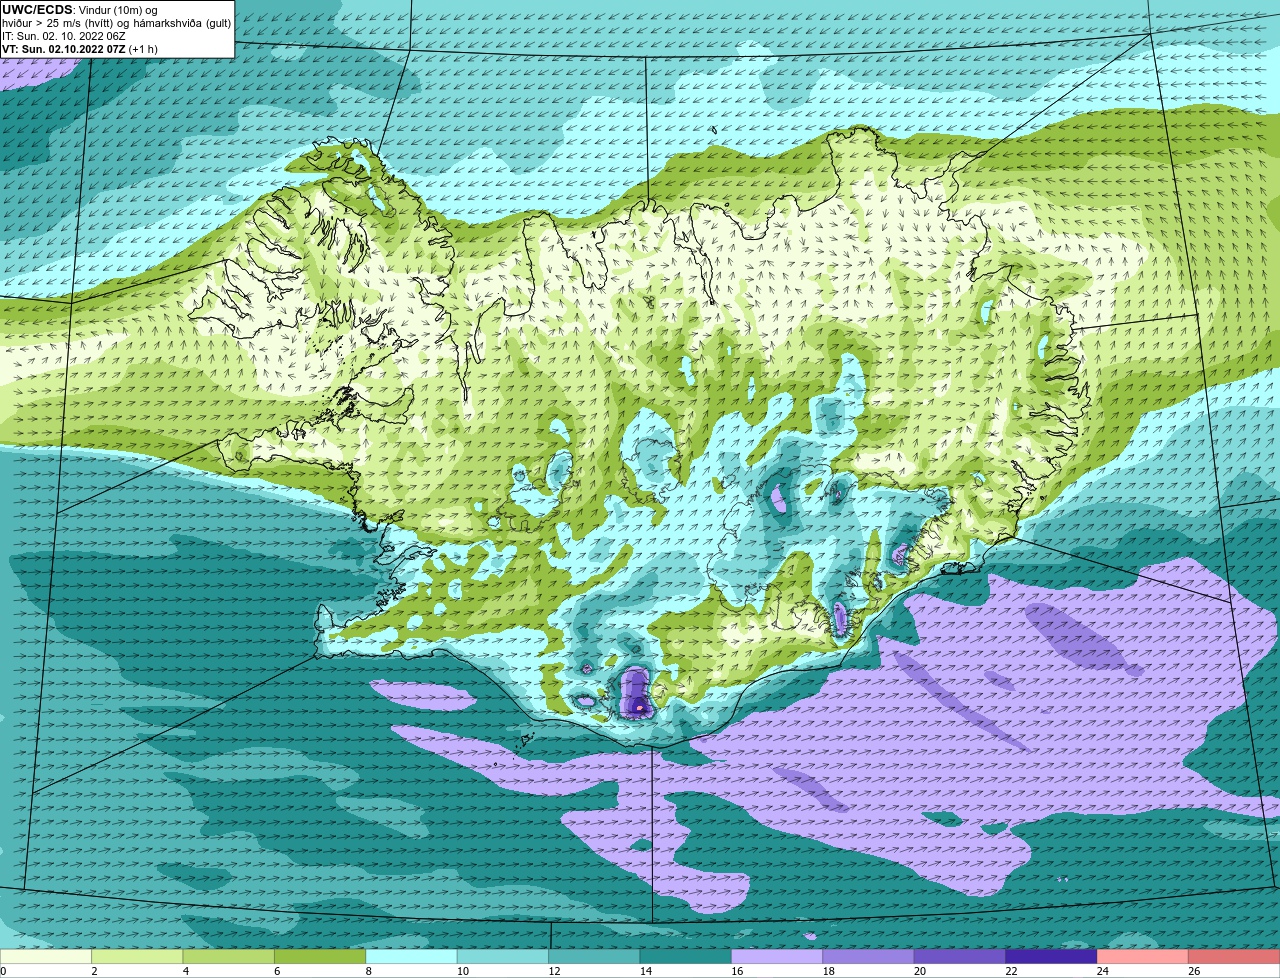This screenshot has width=1280, height=978.
Task: Click the '26' tick label on the color scale
Action: [1195, 971]
